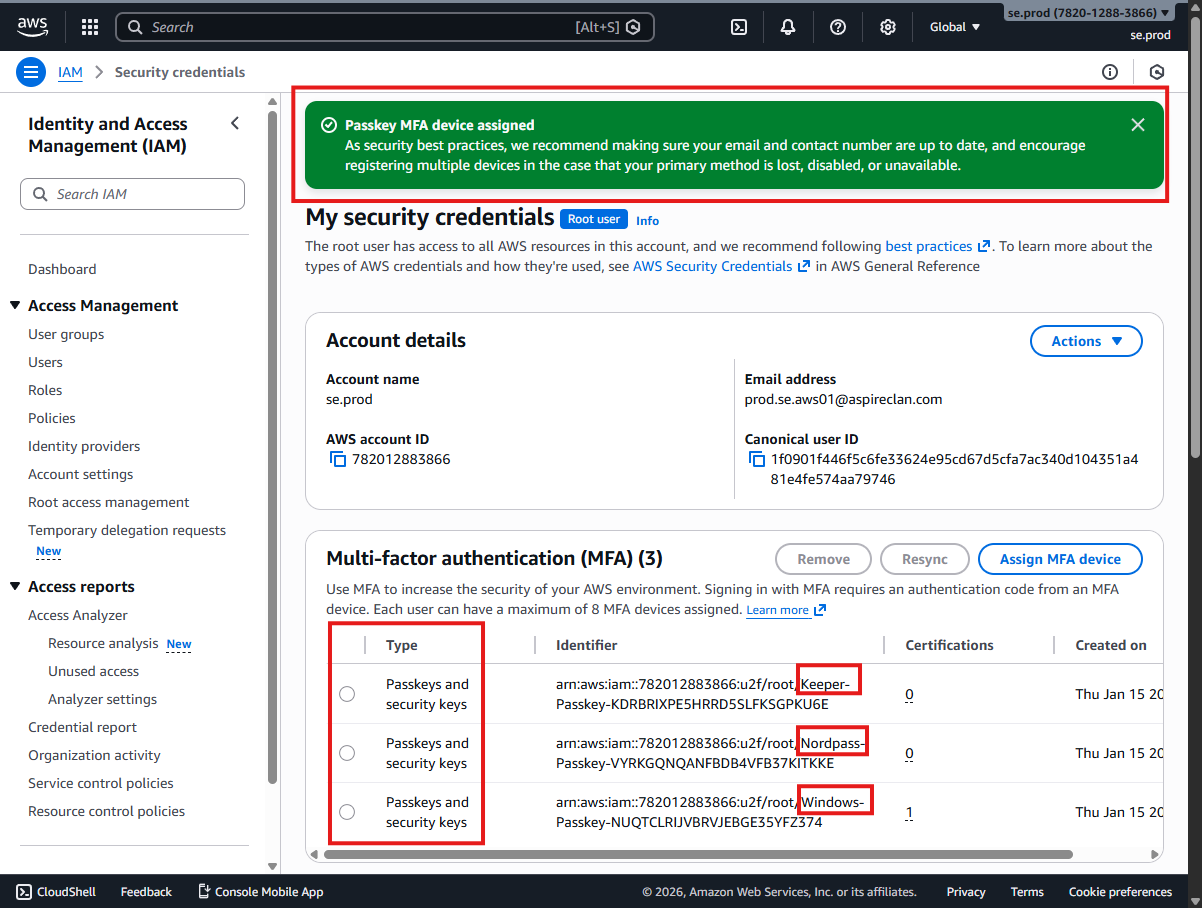Image resolution: width=1202 pixels, height=908 pixels.
Task: Go to Roles in sidebar
Action: (x=45, y=390)
